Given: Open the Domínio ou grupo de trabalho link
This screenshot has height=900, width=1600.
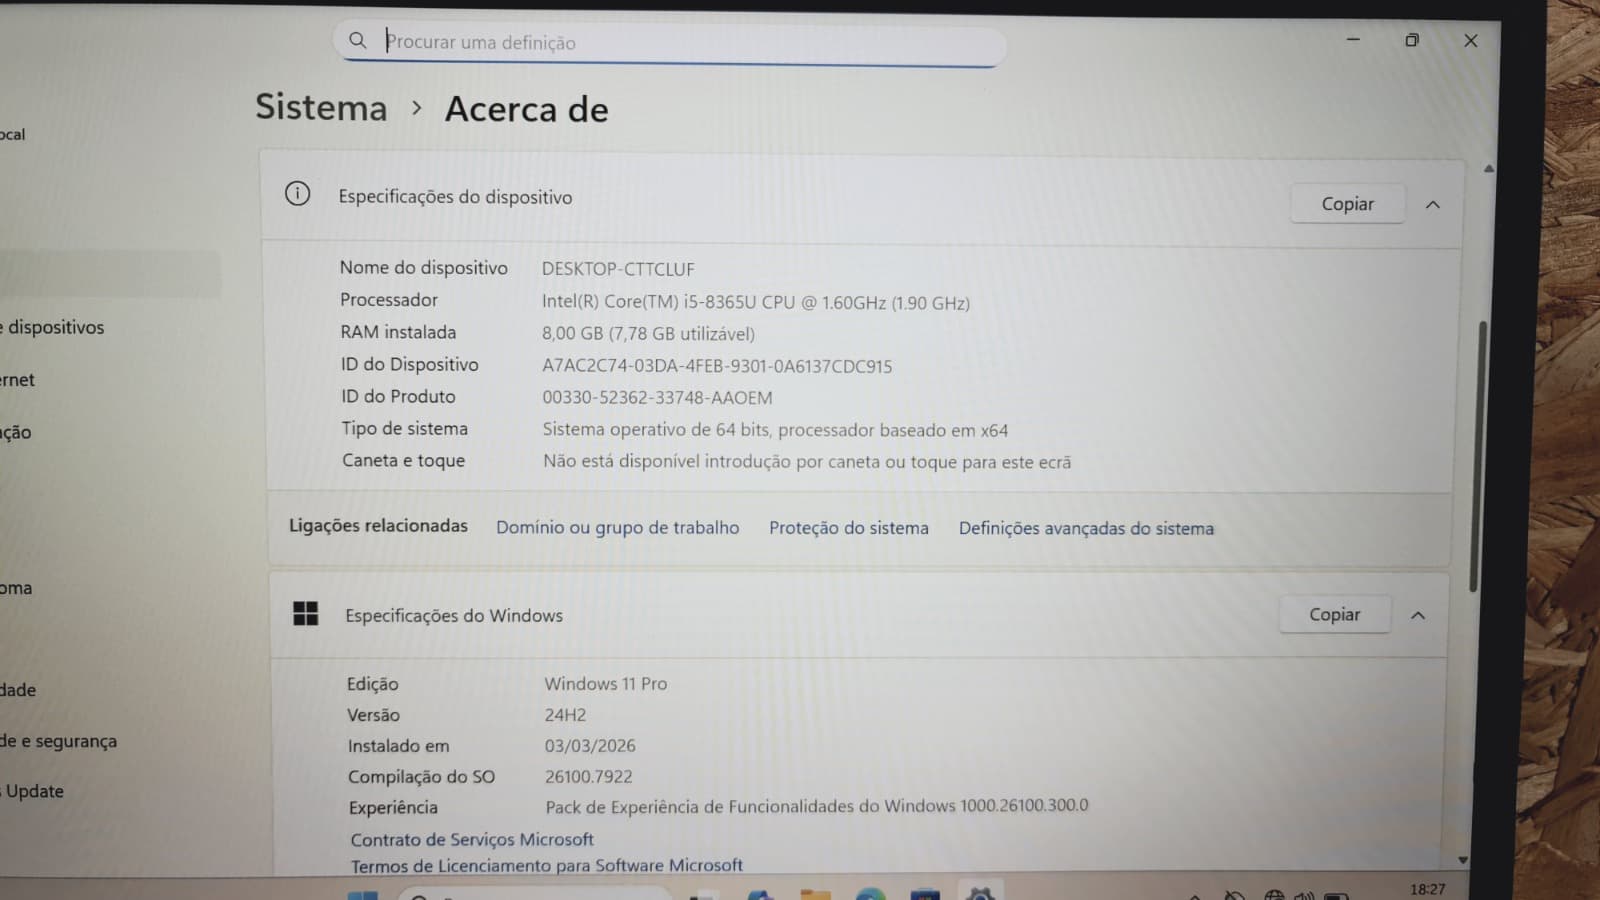Looking at the screenshot, I should click(618, 527).
